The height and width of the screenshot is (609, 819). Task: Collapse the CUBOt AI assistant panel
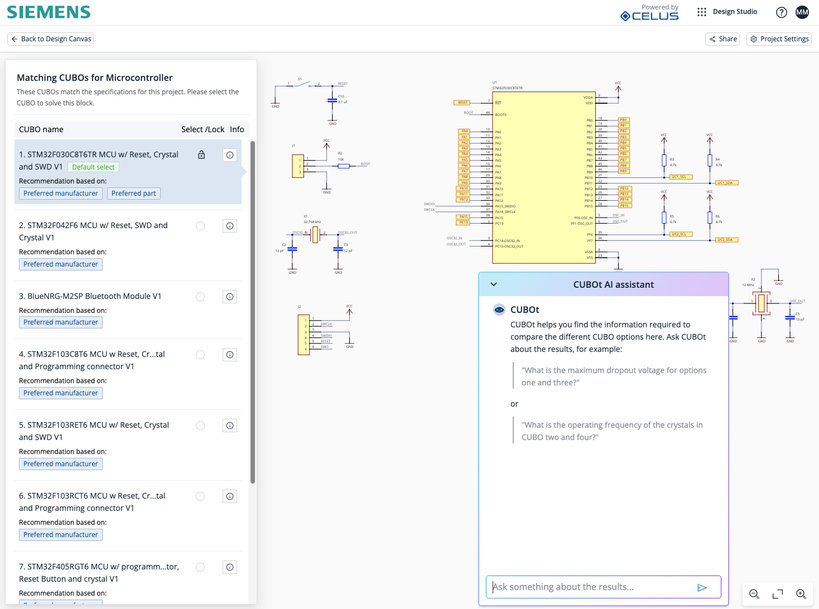(494, 285)
